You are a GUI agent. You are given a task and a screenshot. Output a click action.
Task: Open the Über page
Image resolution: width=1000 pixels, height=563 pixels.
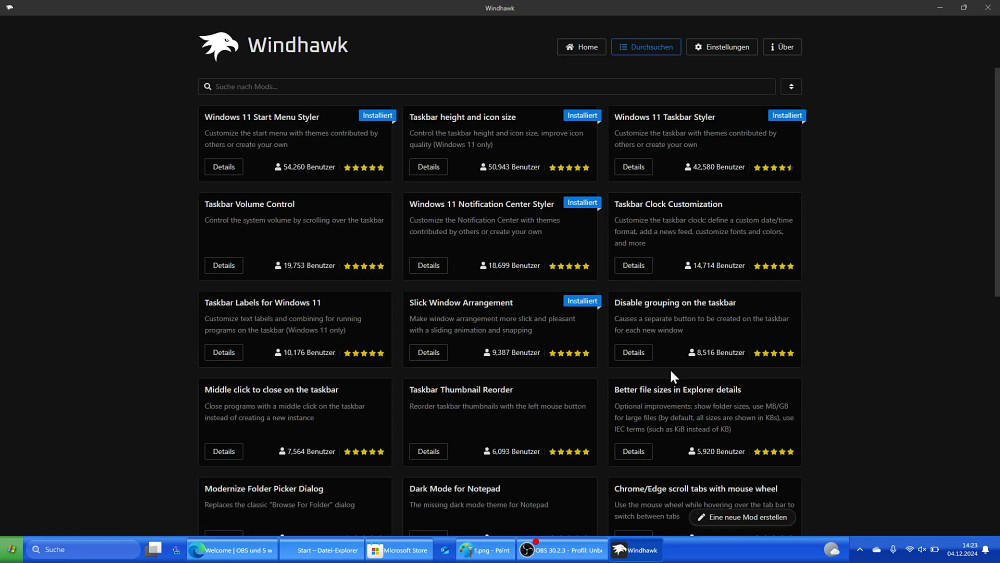point(782,47)
